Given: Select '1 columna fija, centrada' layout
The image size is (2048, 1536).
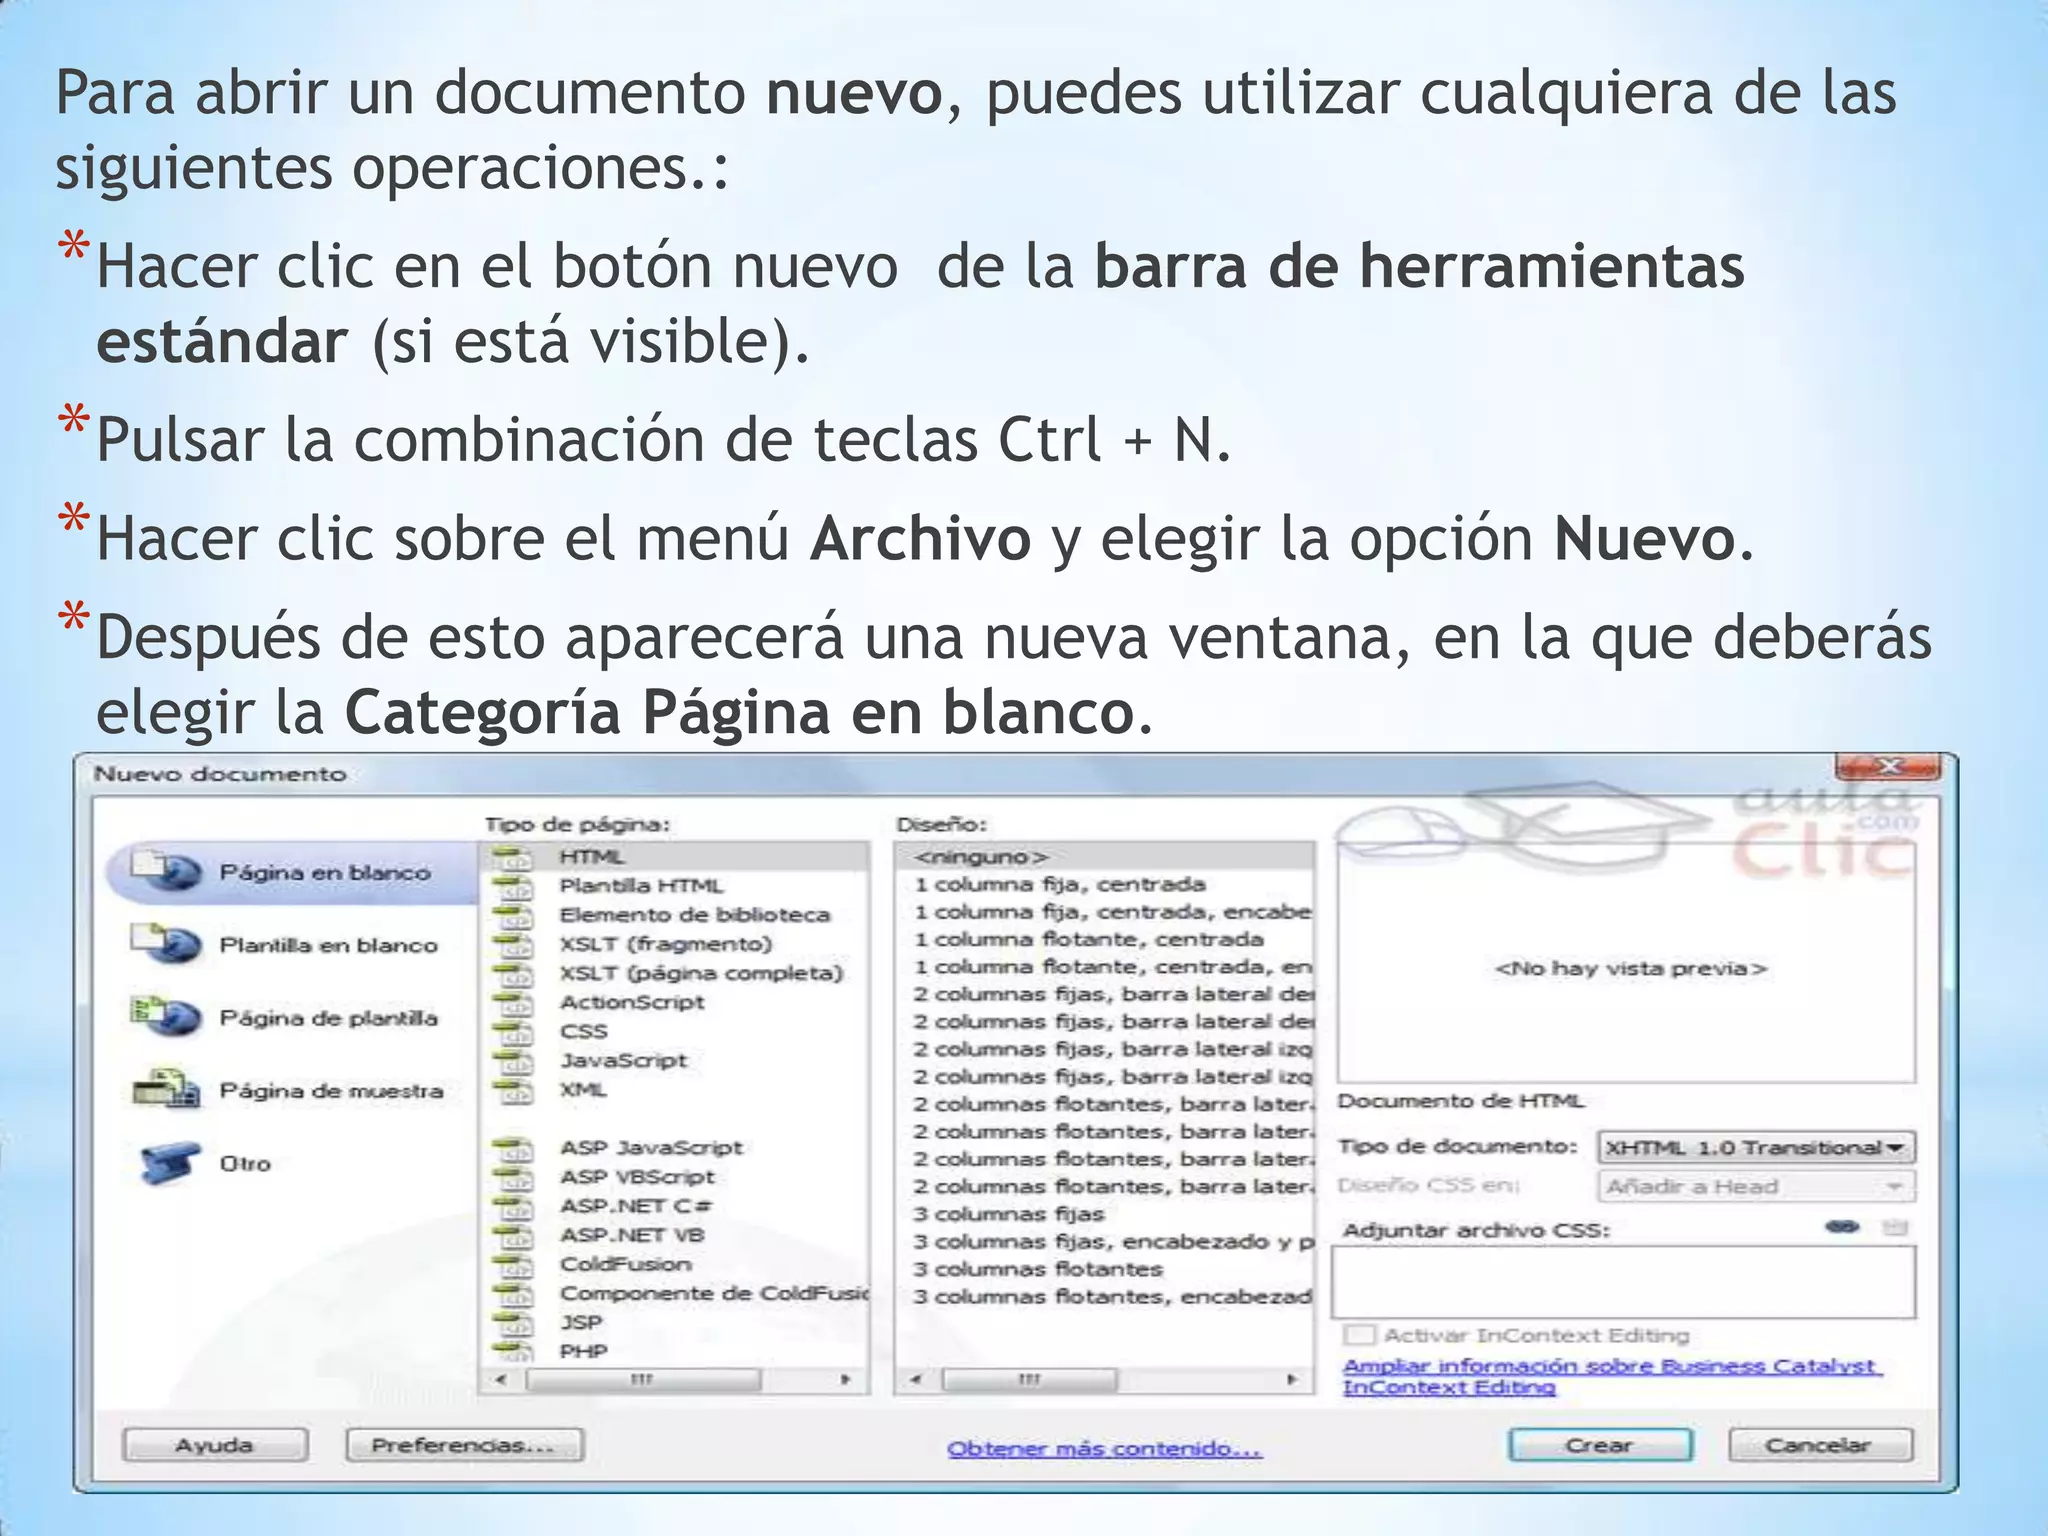Looking at the screenshot, I should (1059, 884).
